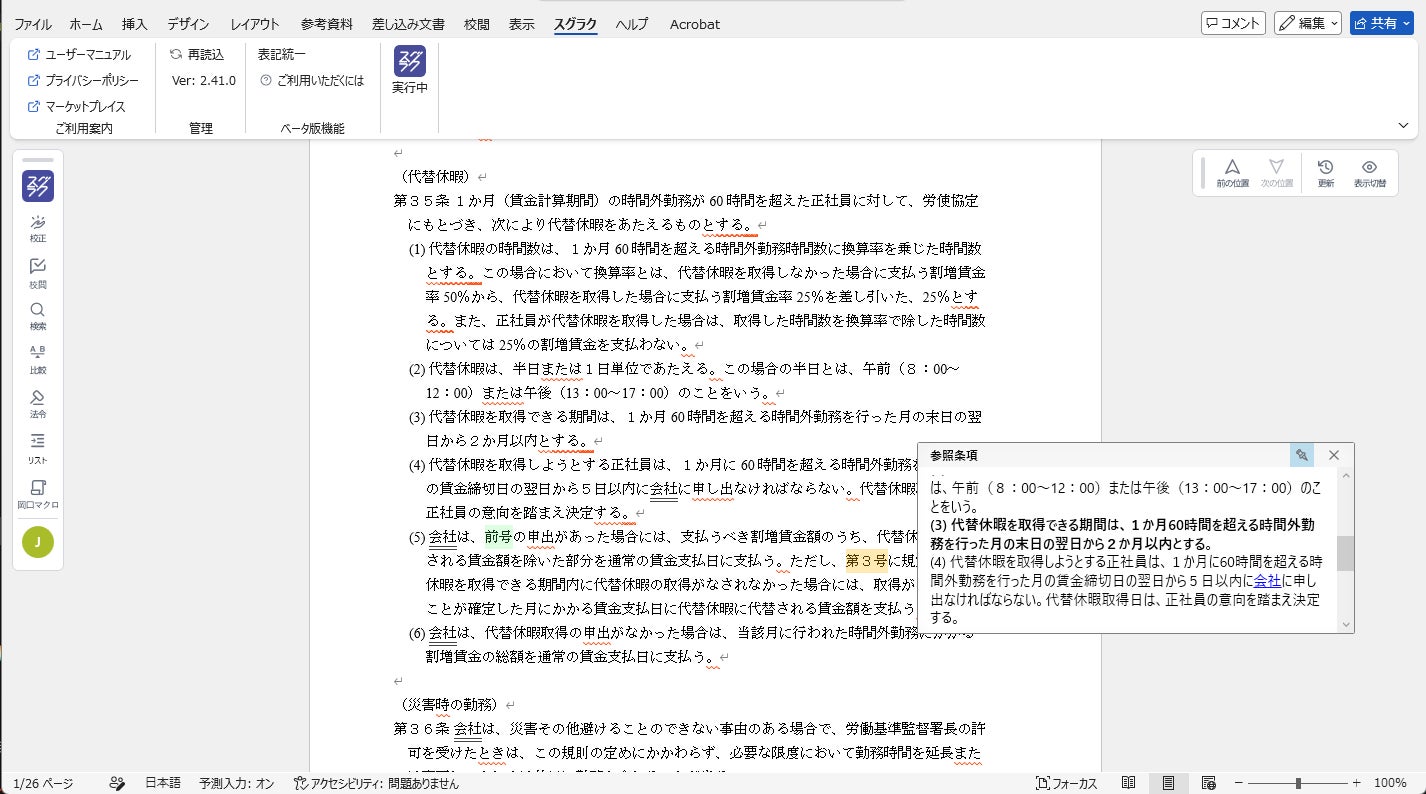Screen dimensions: 1426x794
Task: Open the 校正 proofreading tool
Action: [x=38, y=229]
